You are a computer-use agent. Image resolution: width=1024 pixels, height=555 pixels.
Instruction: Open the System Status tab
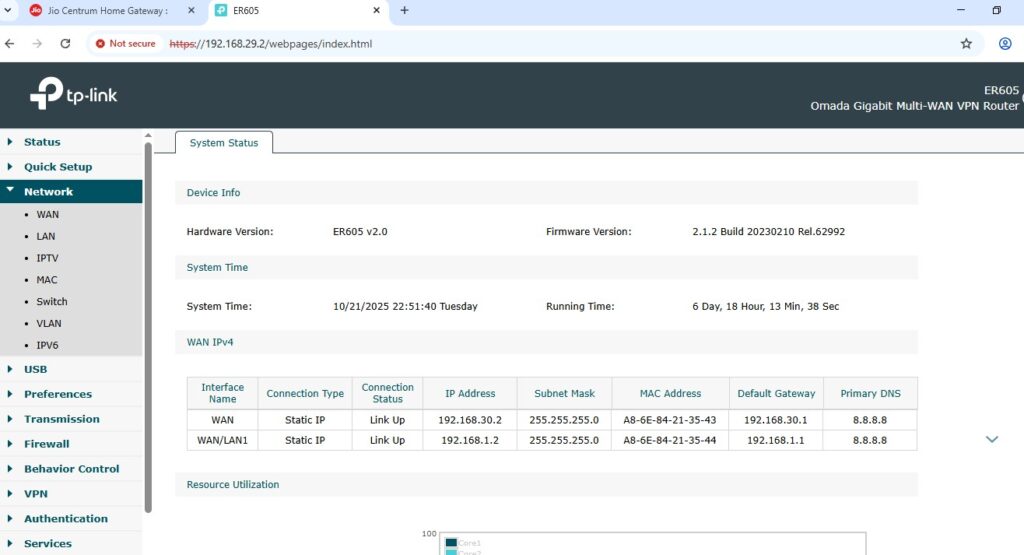tap(224, 142)
